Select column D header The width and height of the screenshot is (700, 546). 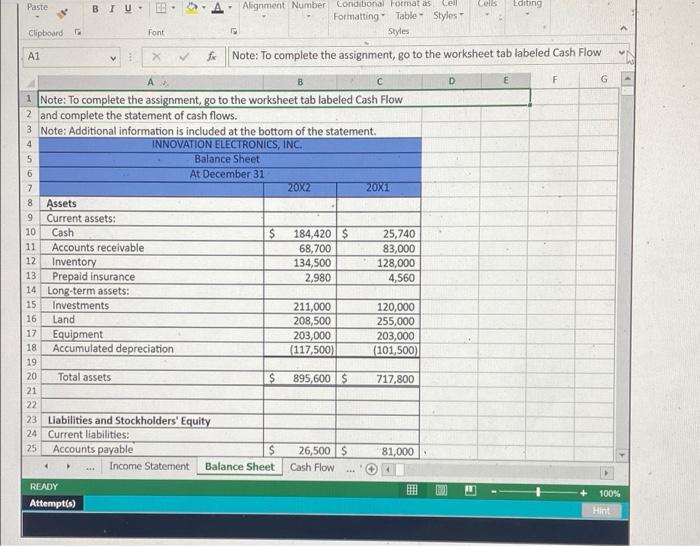(x=452, y=81)
